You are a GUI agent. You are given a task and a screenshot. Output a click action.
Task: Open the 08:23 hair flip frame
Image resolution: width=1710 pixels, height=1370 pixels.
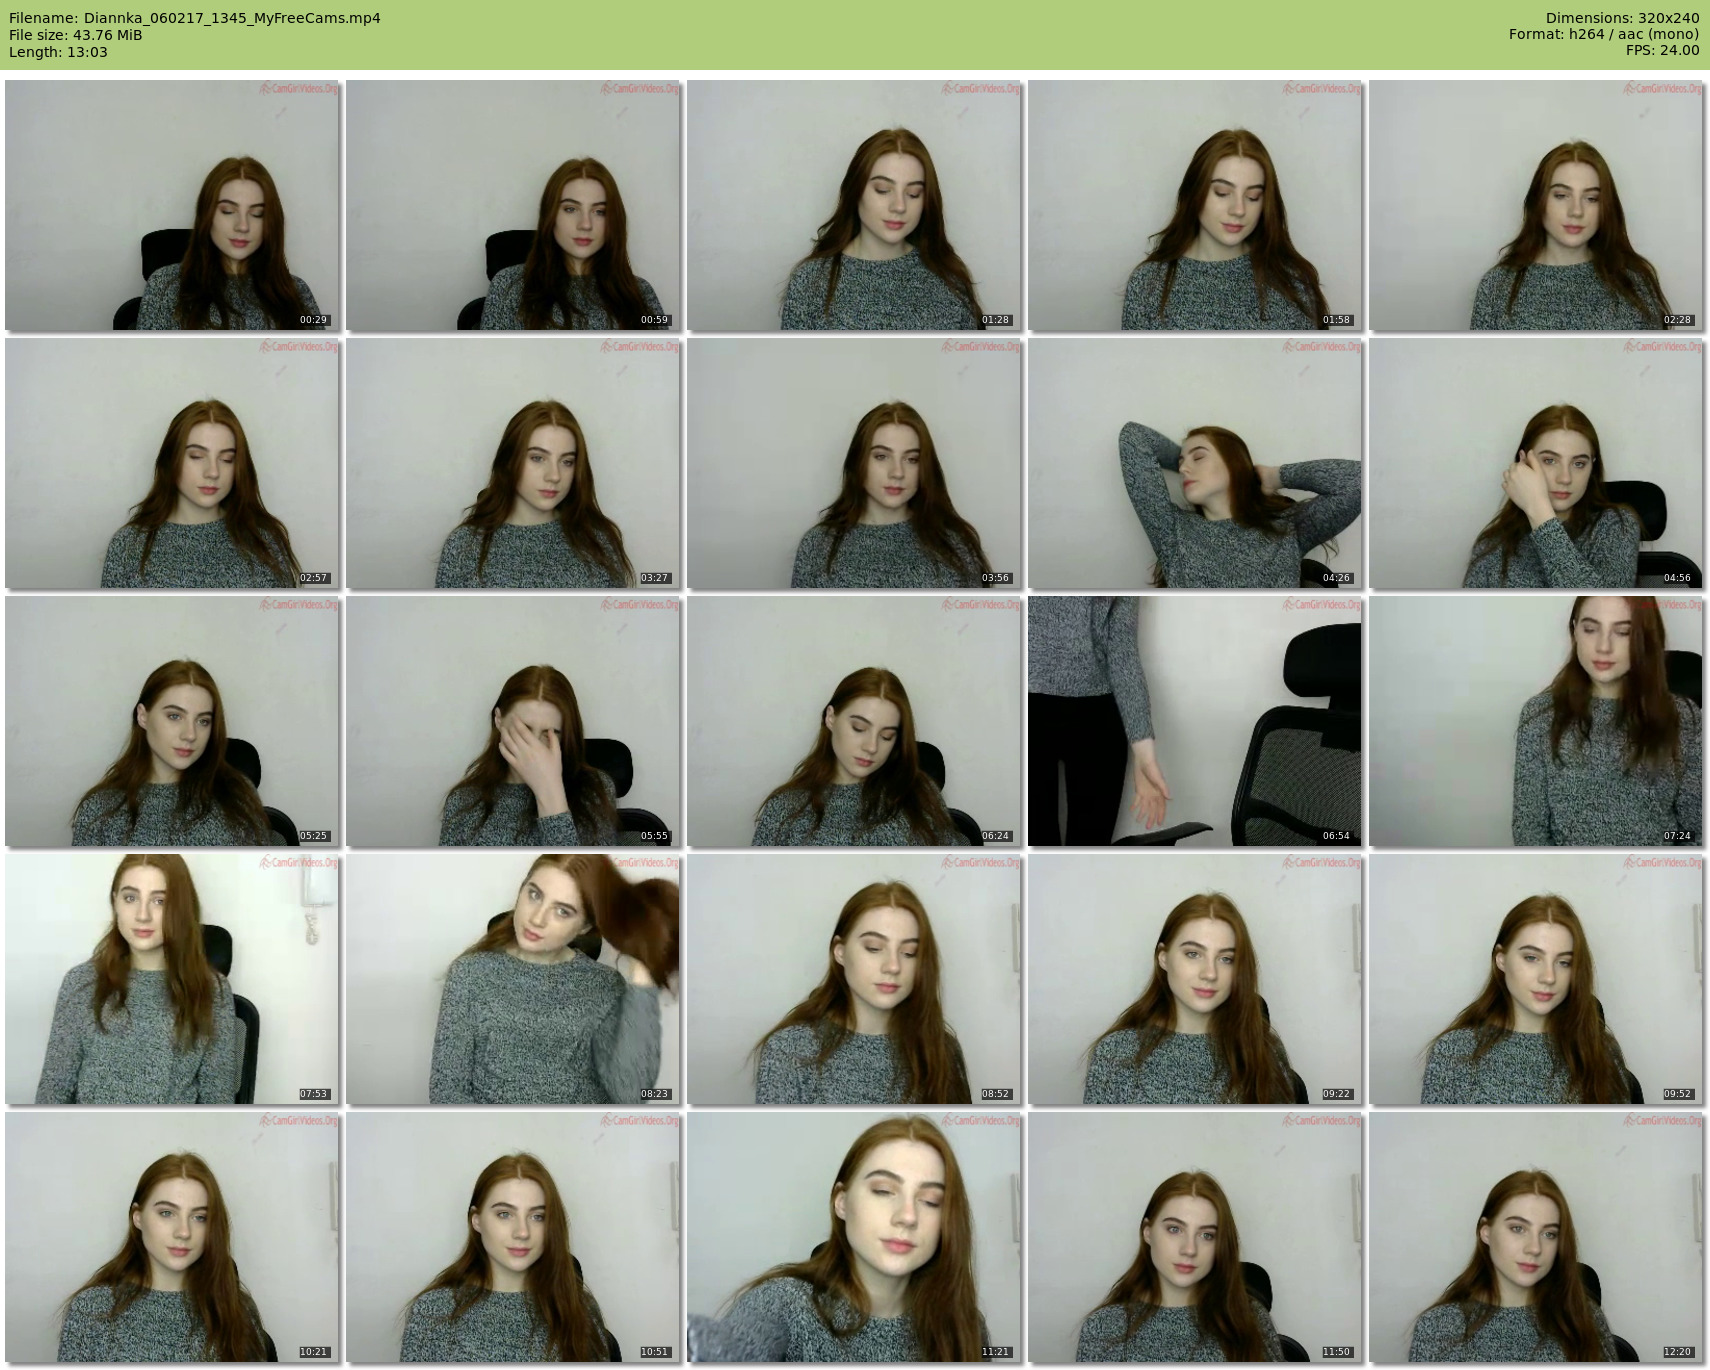tap(513, 979)
